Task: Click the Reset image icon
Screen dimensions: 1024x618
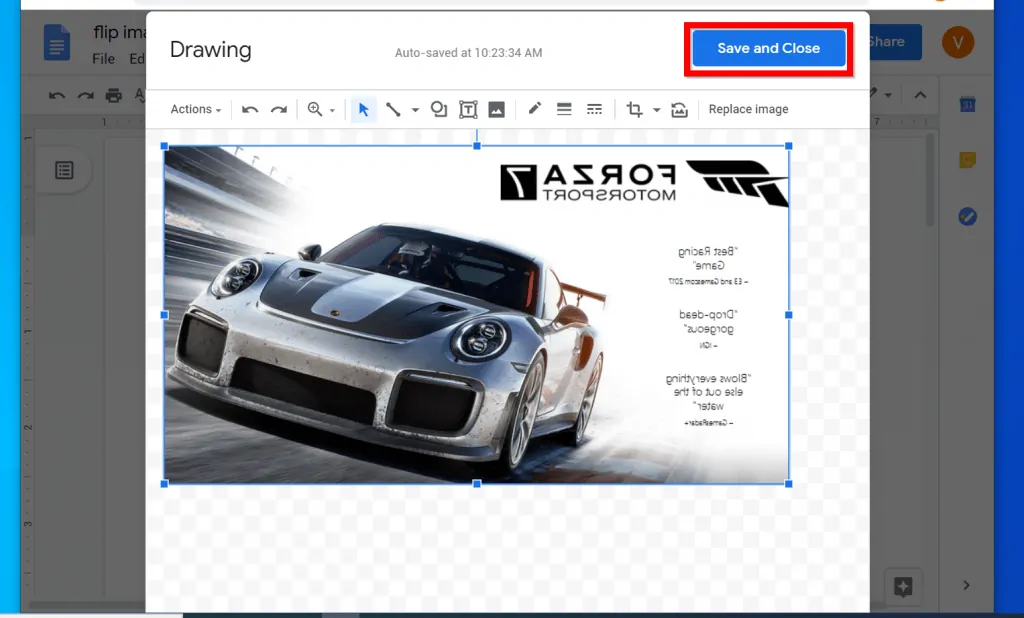Action: [x=679, y=109]
